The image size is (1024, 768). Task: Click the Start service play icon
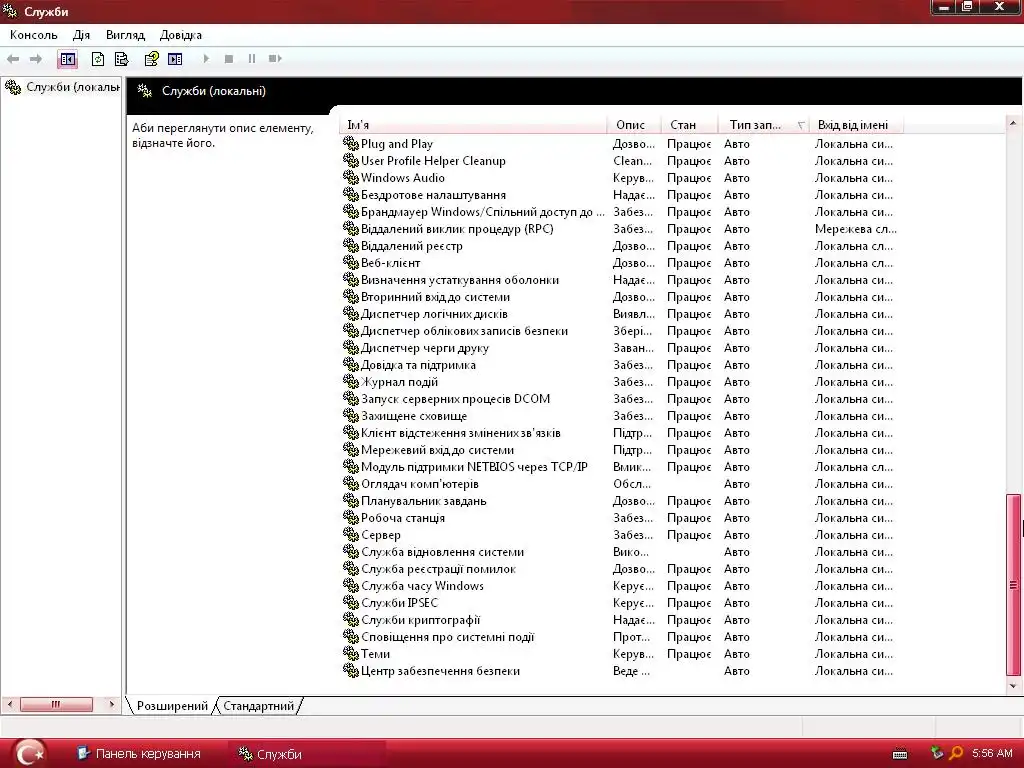pyautogui.click(x=206, y=59)
